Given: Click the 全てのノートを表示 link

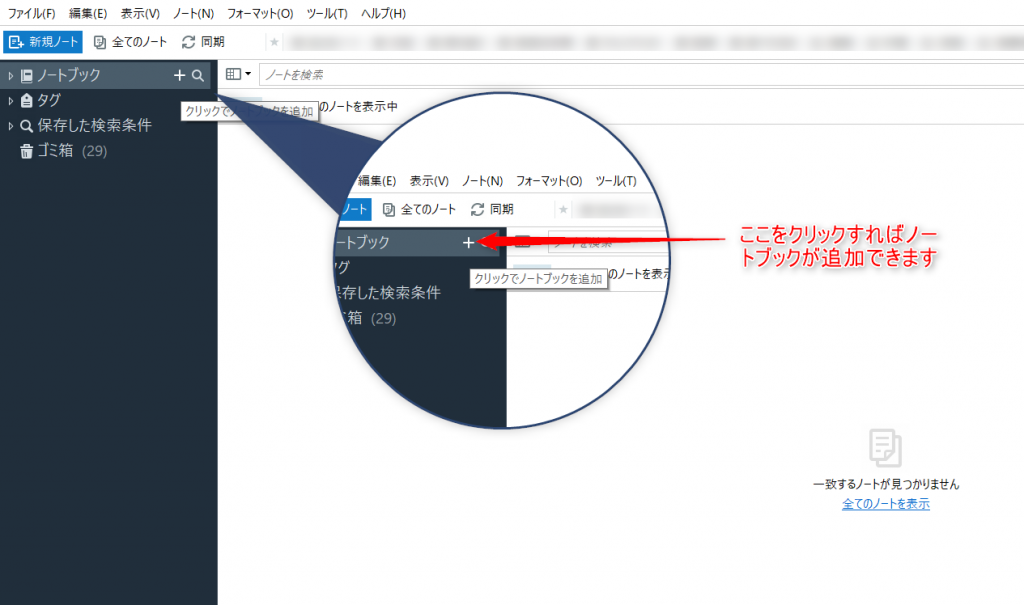Looking at the screenshot, I should pyautogui.click(x=886, y=504).
